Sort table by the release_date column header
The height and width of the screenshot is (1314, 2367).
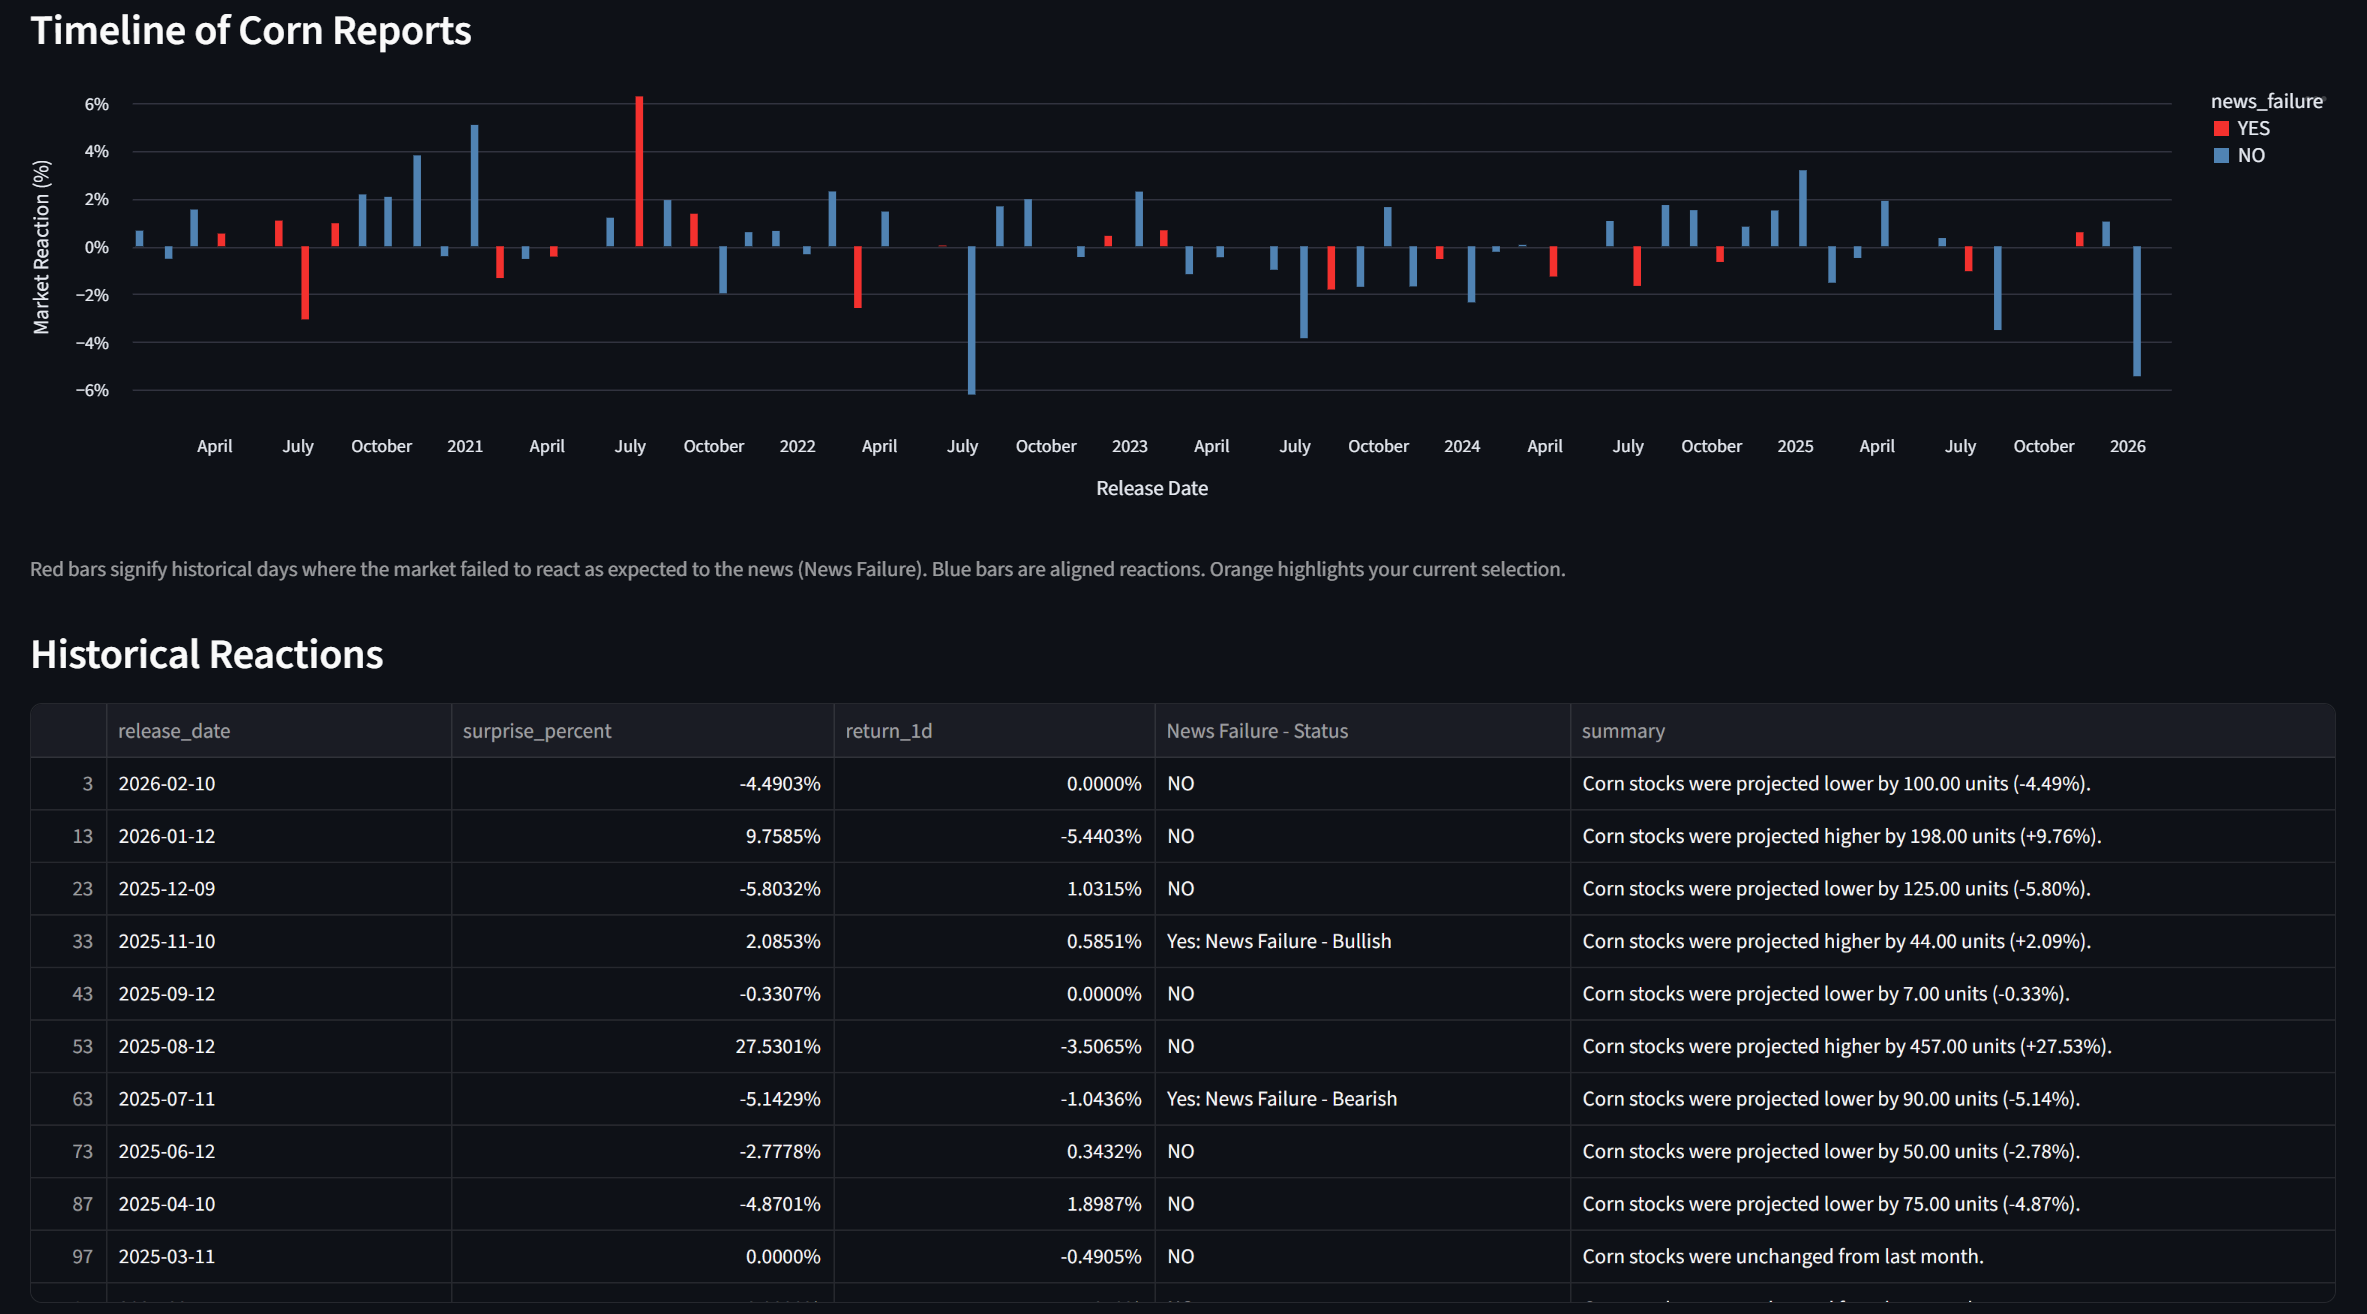click(x=175, y=731)
